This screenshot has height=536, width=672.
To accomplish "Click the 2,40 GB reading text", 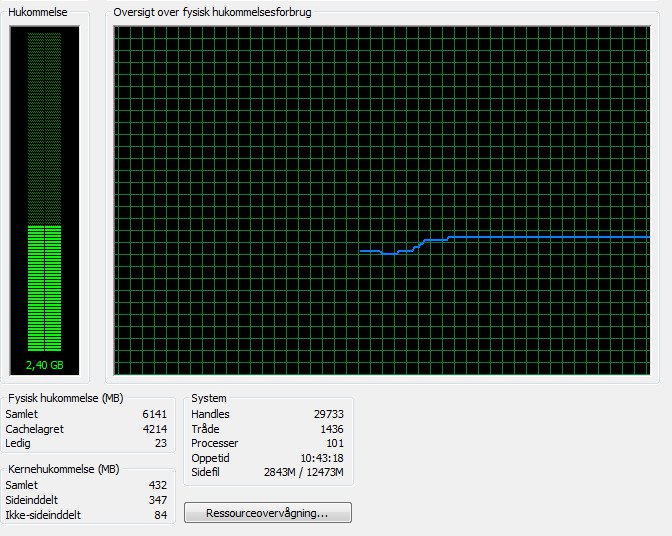I will [x=45, y=365].
